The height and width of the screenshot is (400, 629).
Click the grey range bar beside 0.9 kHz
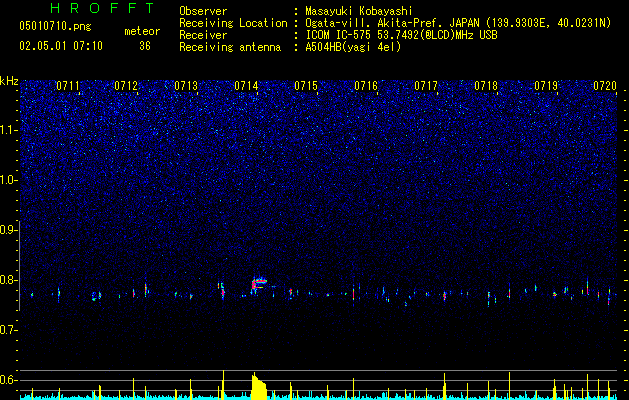click(19, 265)
